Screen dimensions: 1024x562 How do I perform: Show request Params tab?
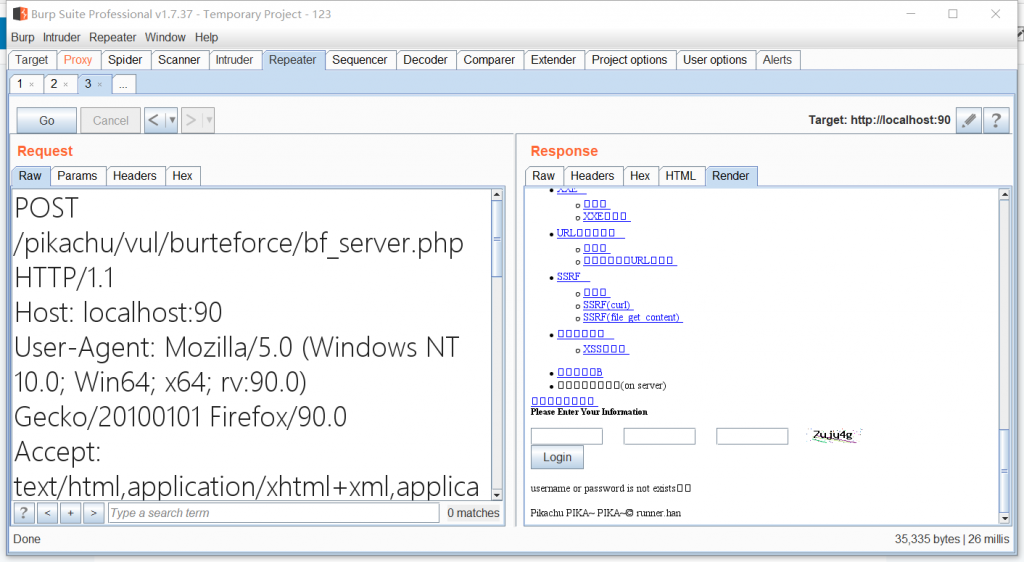click(77, 176)
